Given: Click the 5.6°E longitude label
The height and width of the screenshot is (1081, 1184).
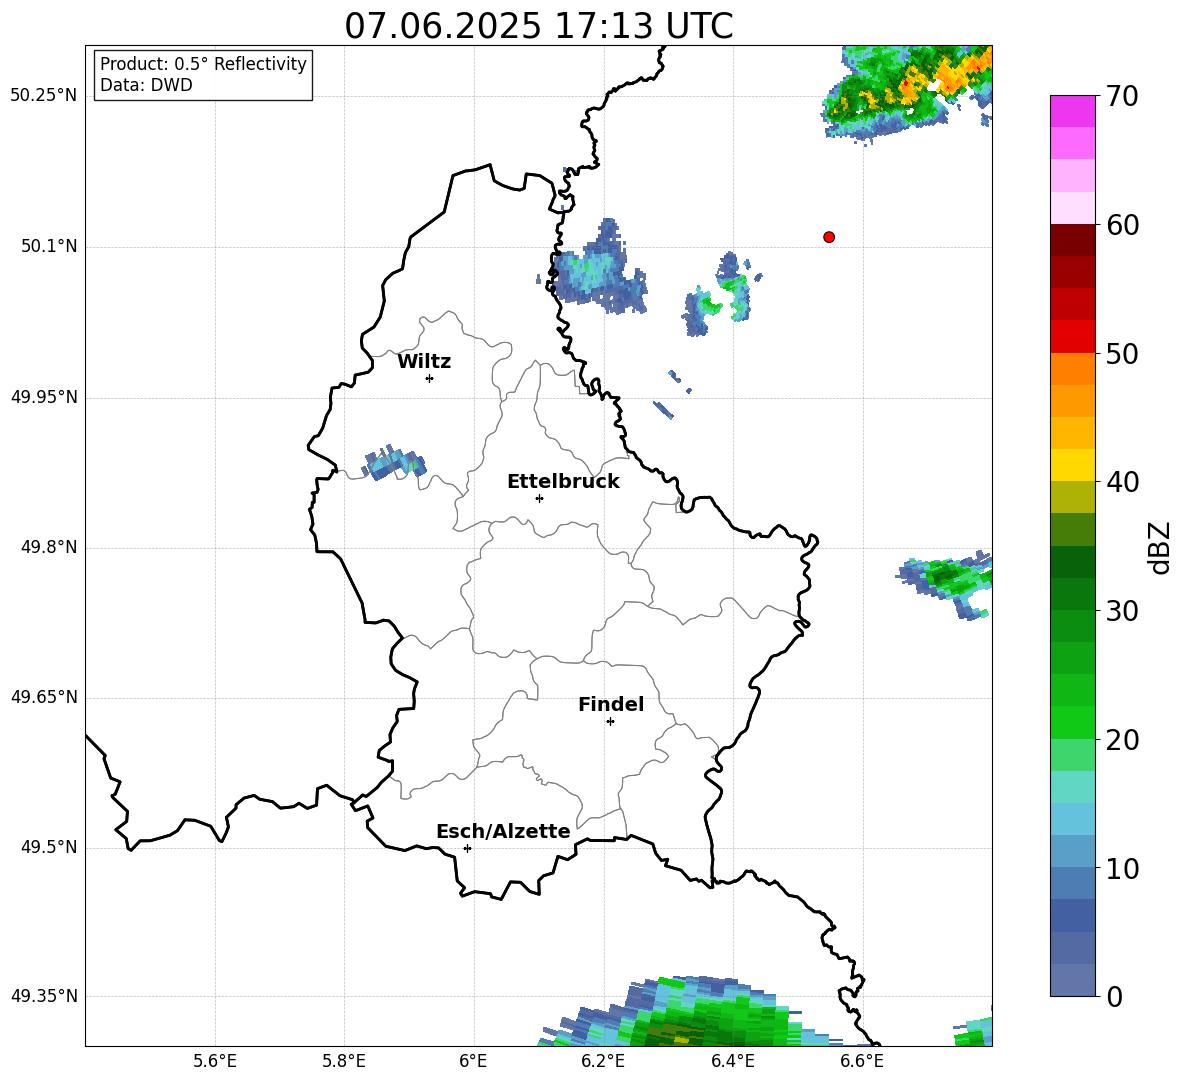Looking at the screenshot, I should point(215,1061).
